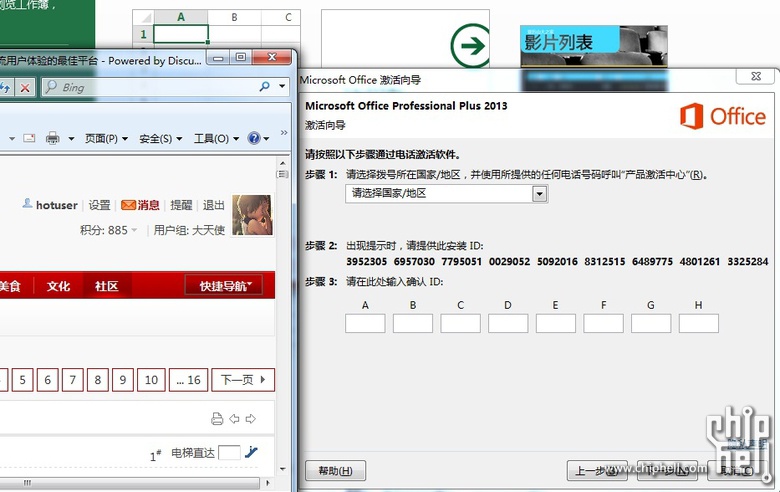
Task: Click 下一页 next page button
Action: (x=243, y=380)
